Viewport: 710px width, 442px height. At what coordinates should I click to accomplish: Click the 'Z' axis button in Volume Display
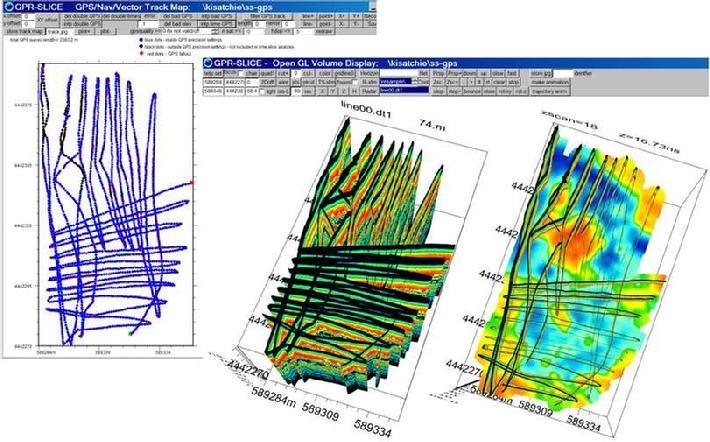coord(344,91)
